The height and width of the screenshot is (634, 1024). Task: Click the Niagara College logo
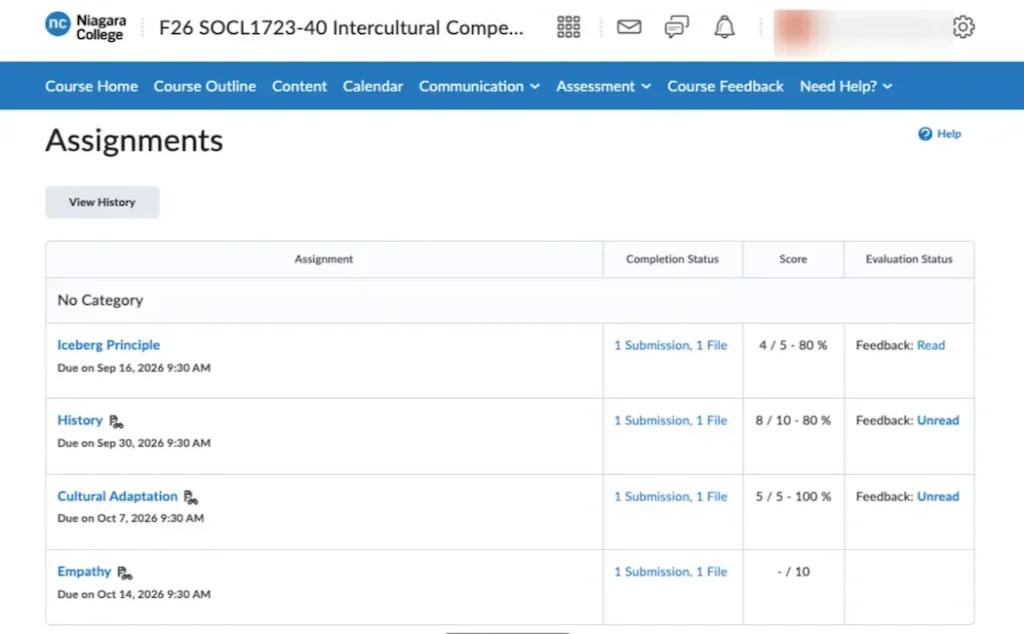pyautogui.click(x=86, y=27)
